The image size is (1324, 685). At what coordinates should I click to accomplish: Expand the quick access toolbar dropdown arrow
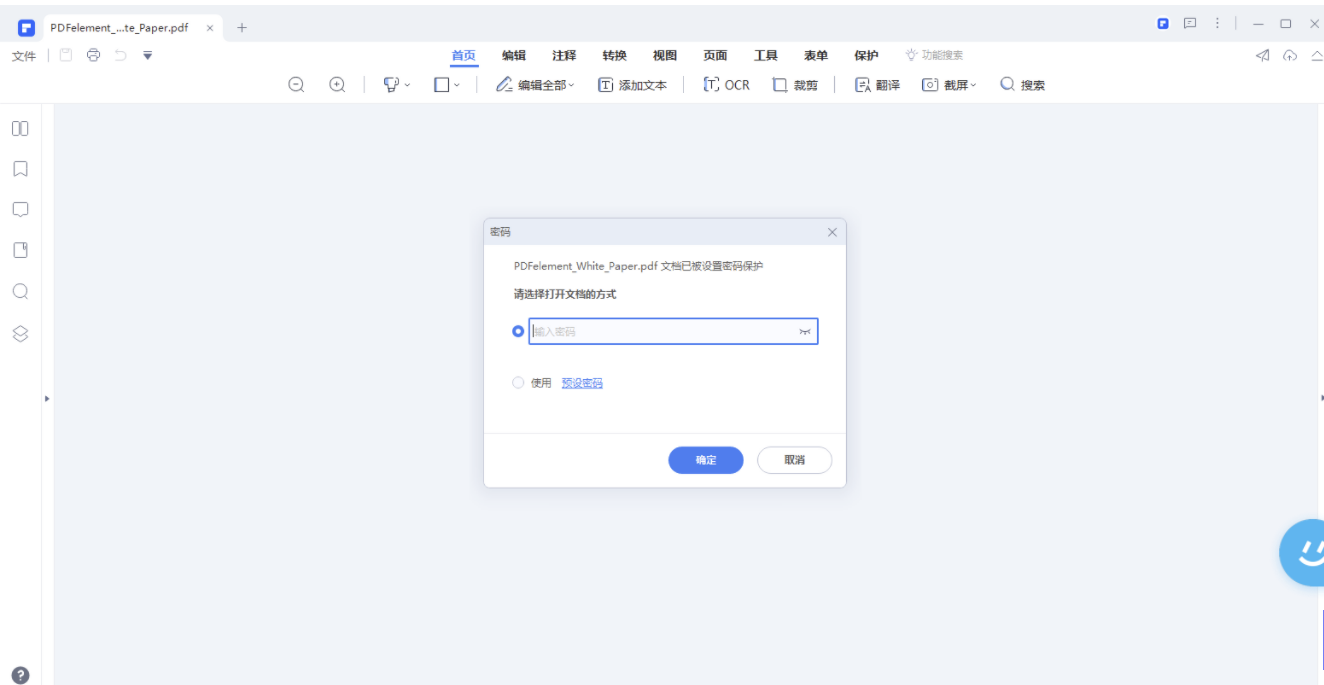pos(148,55)
